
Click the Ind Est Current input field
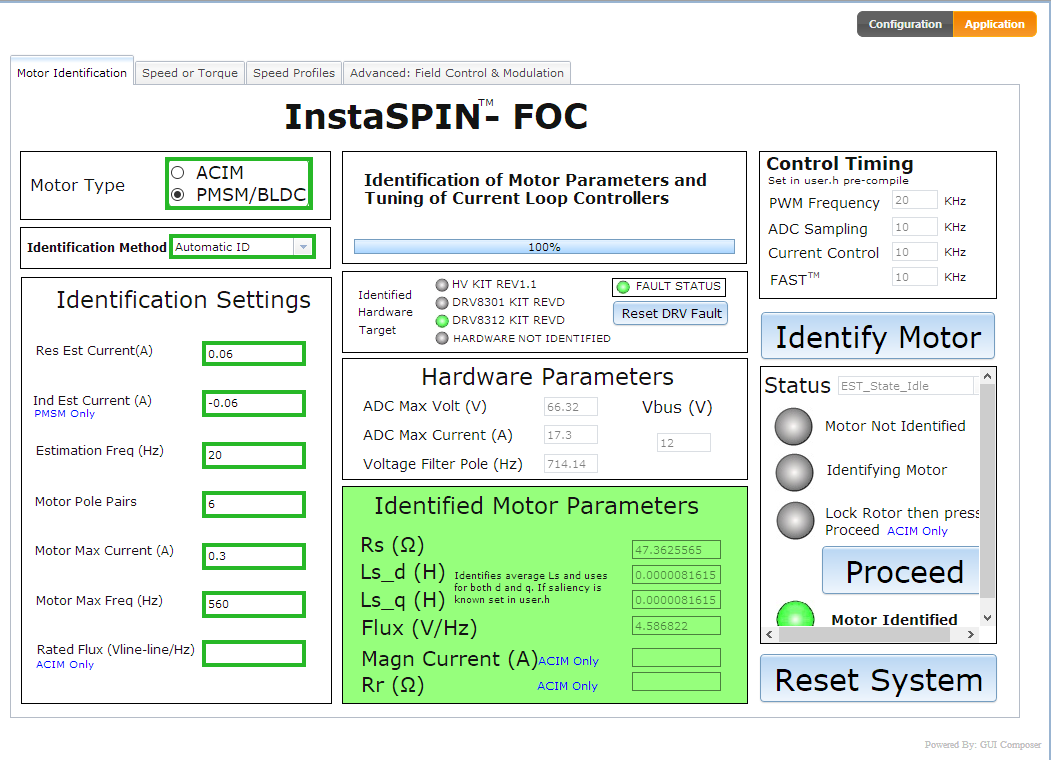tap(254, 403)
